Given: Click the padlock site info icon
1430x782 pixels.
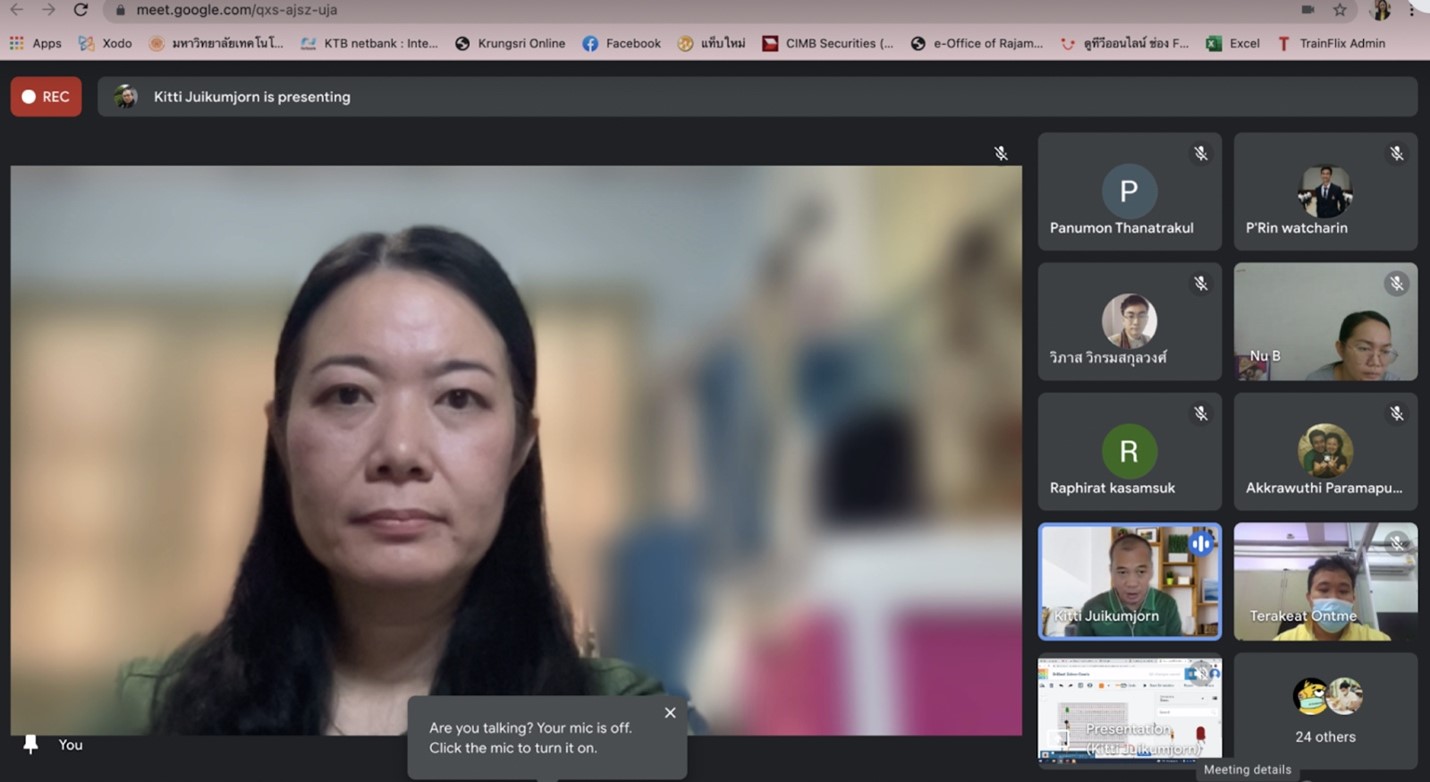Looking at the screenshot, I should click(121, 10).
